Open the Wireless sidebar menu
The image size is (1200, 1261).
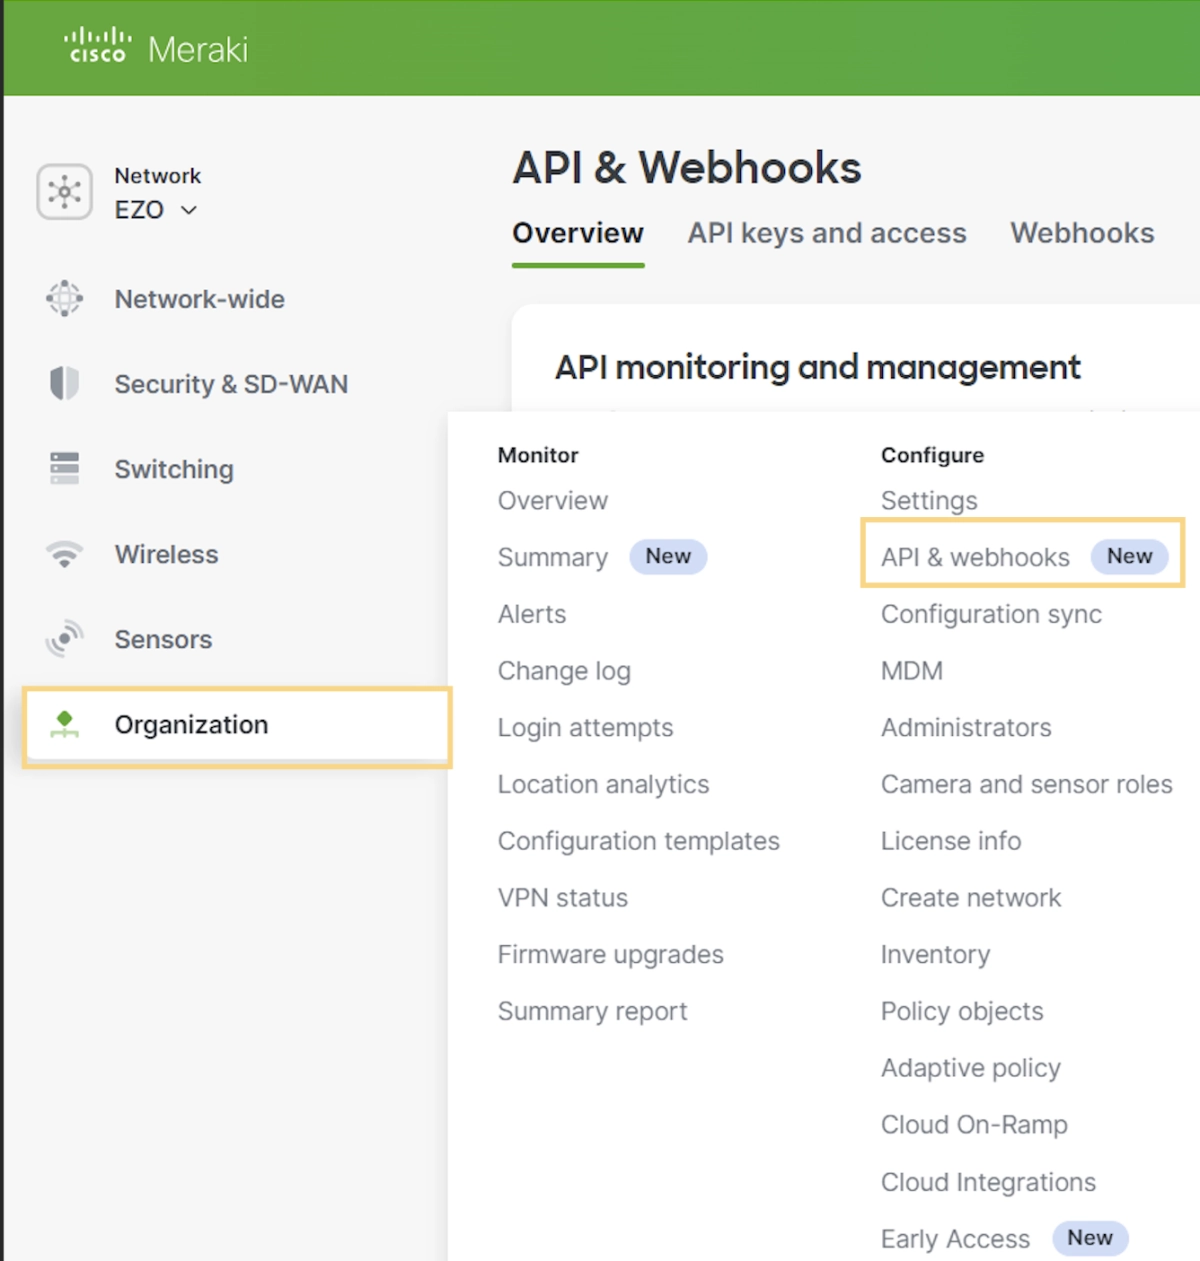pos(166,554)
